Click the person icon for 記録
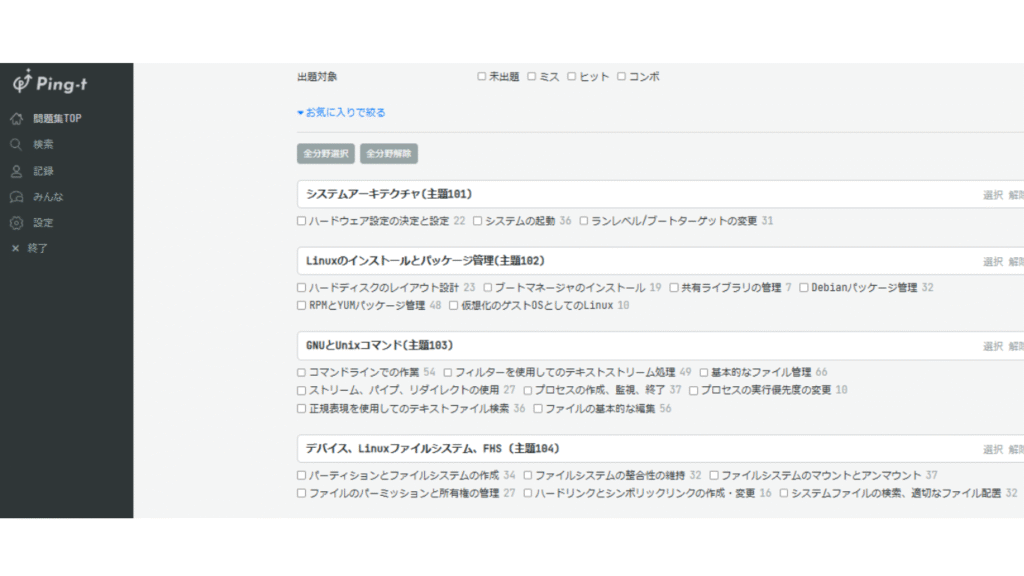The image size is (1024, 576). 16,171
